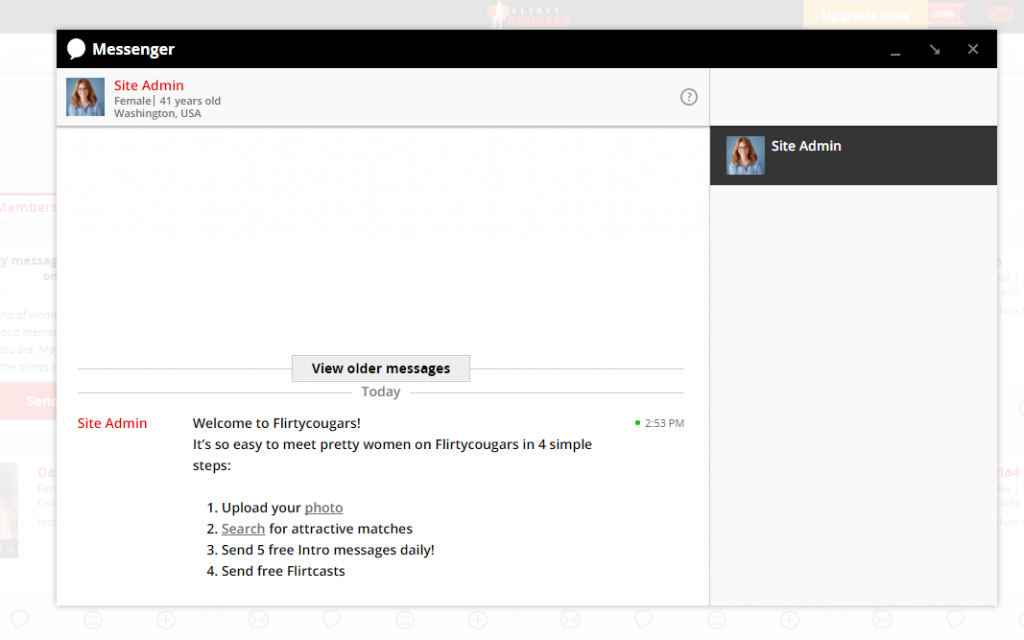Click Upgrade now in the background page

click(x=865, y=15)
